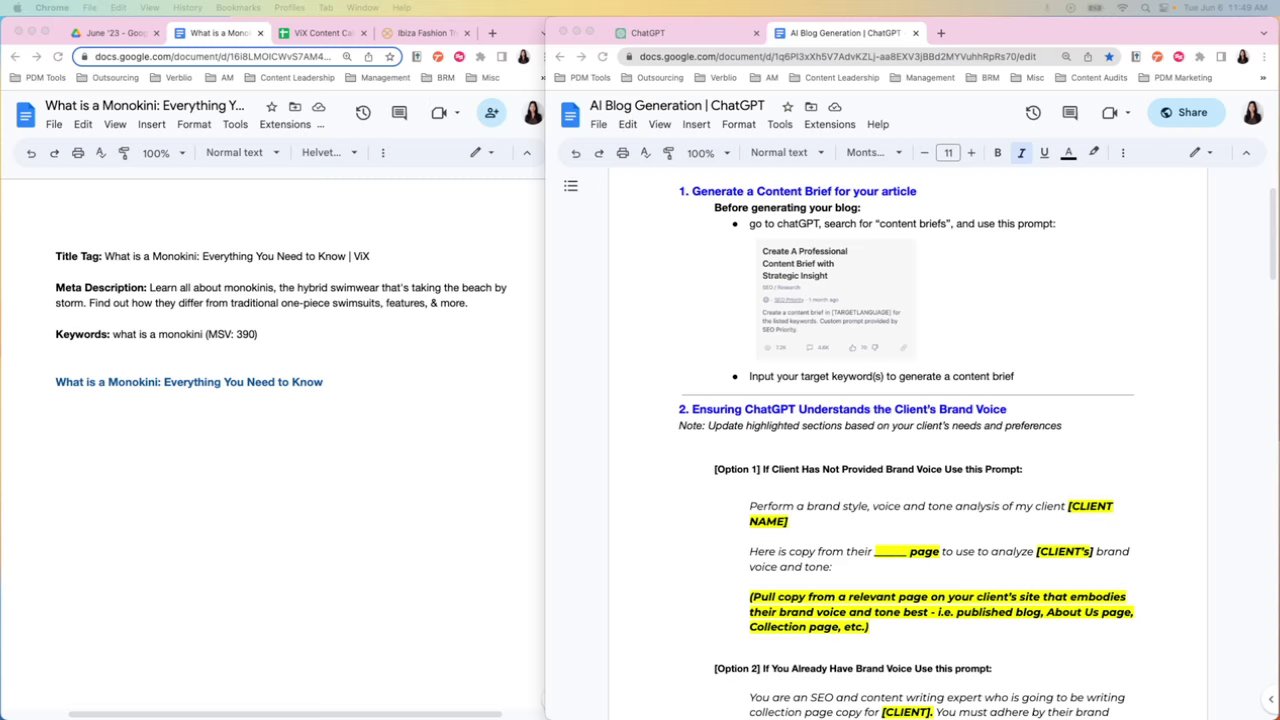Open highlight color picker in AI Blog doc
1280x720 pixels.
coord(1094,153)
